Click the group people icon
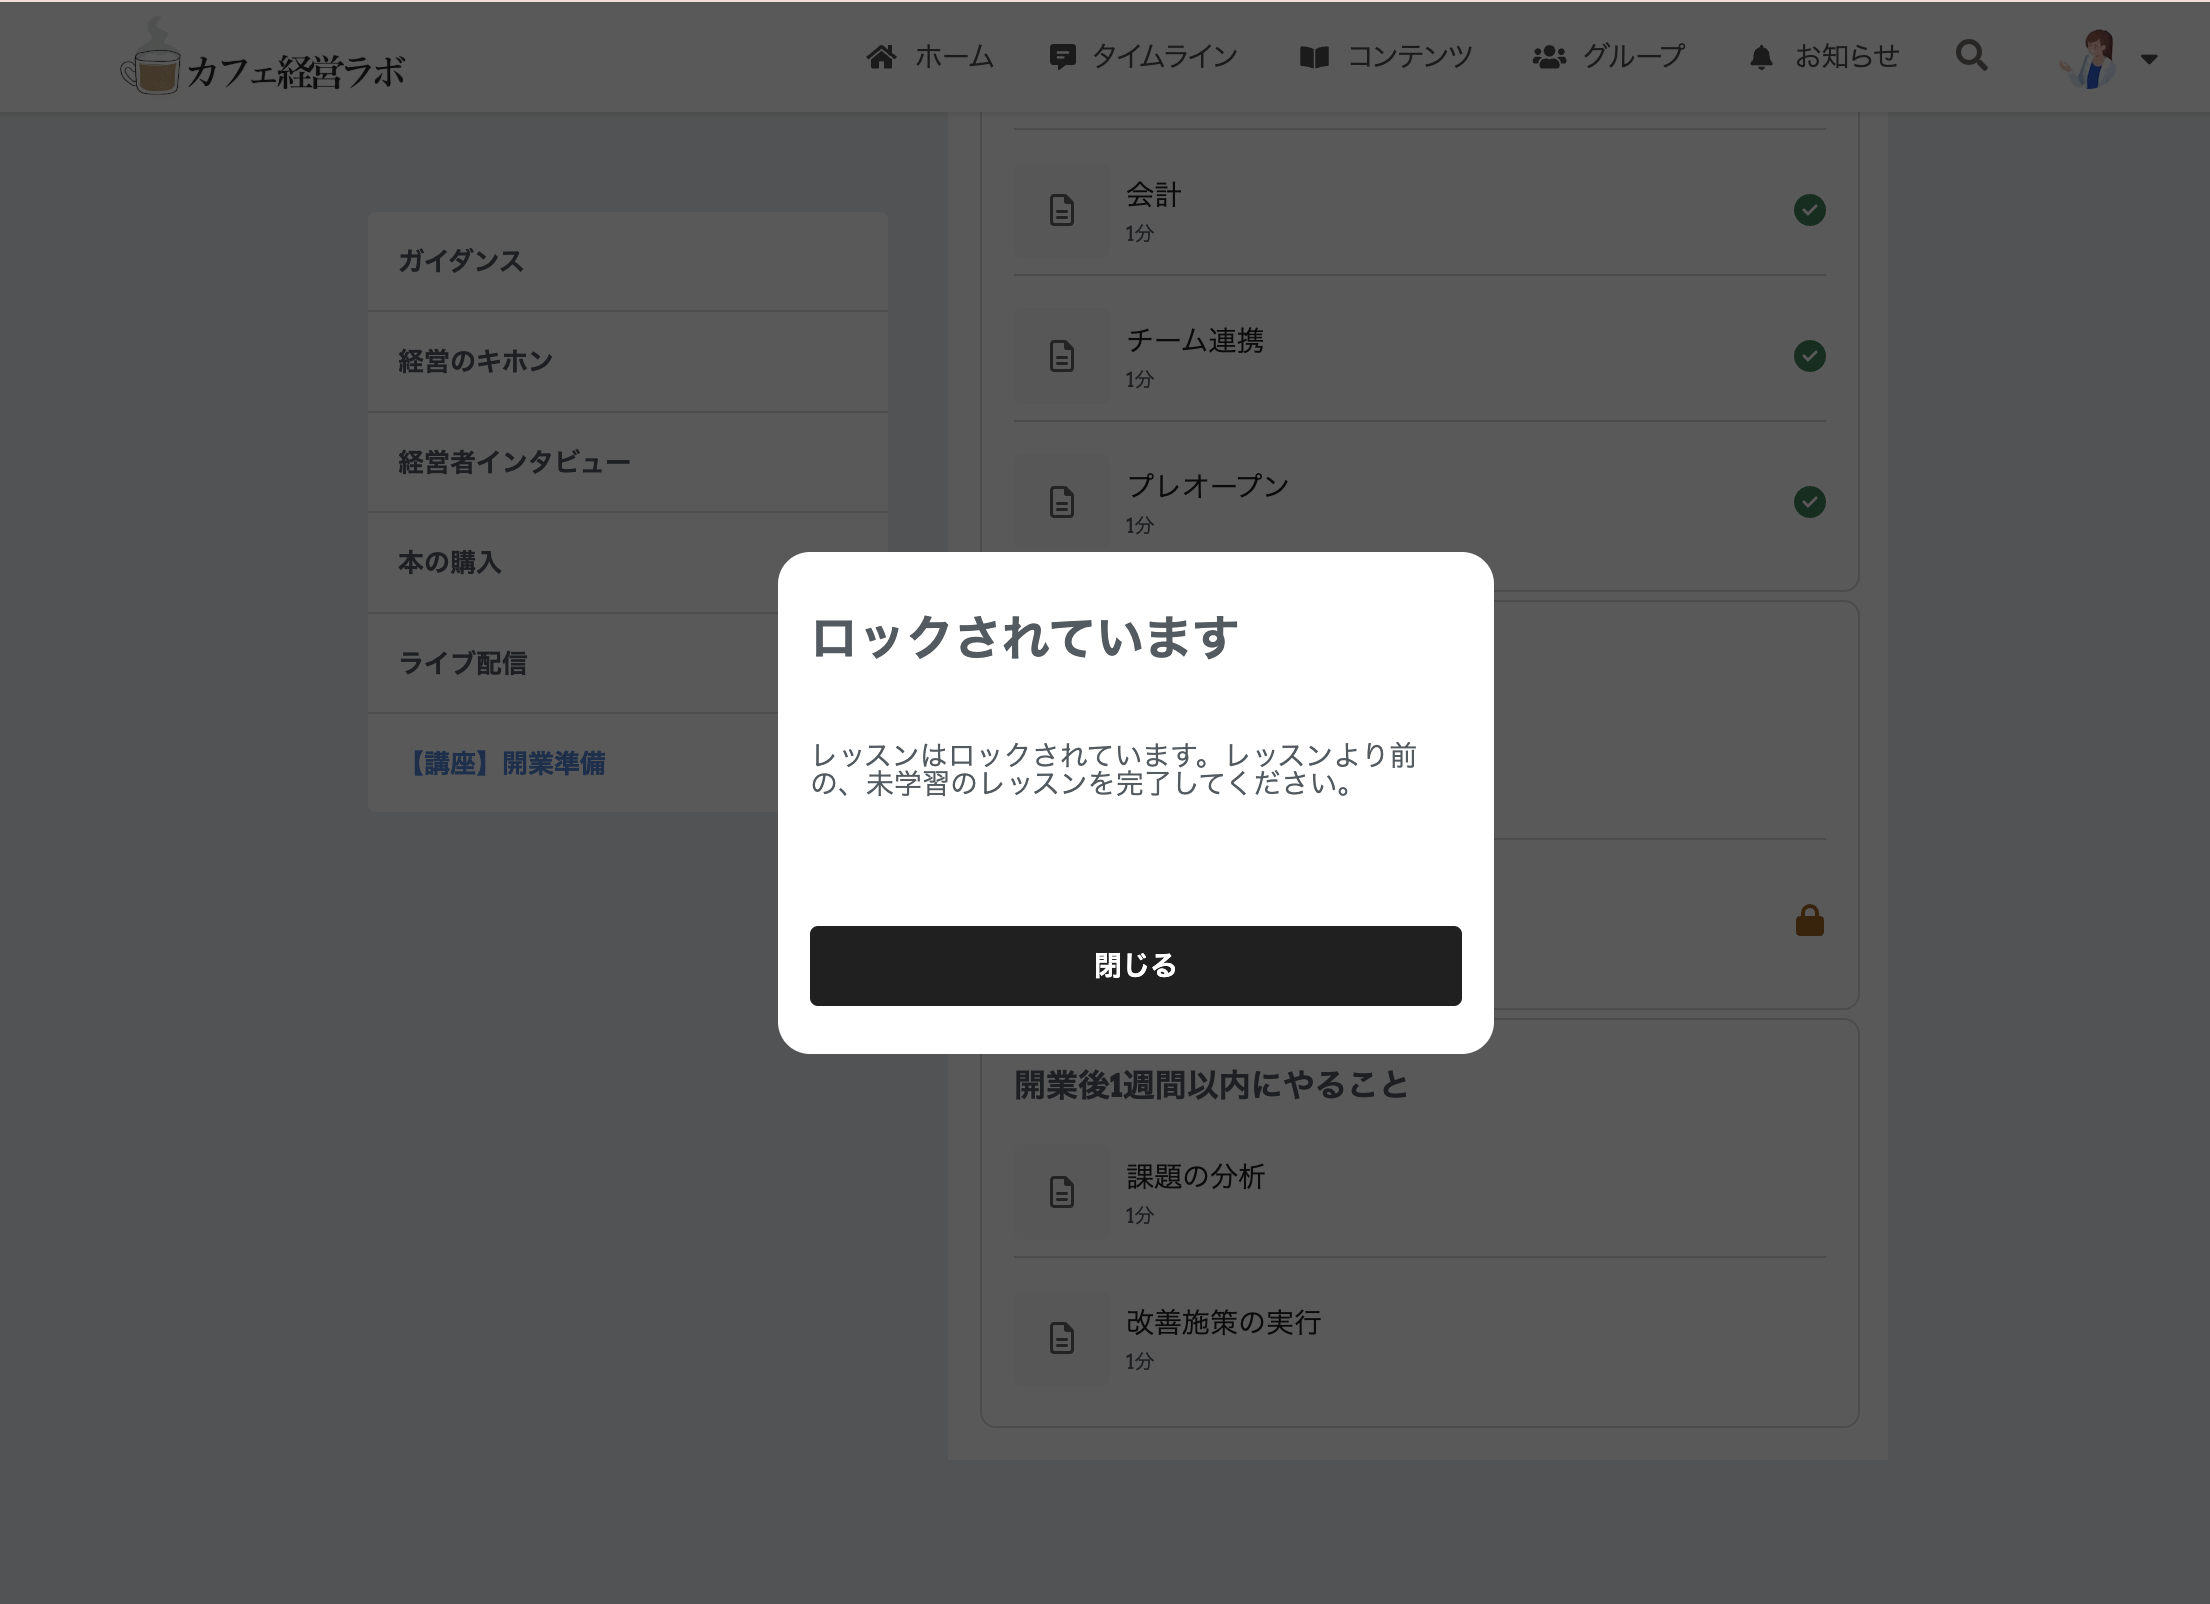This screenshot has height=1604, width=2210. (1549, 58)
